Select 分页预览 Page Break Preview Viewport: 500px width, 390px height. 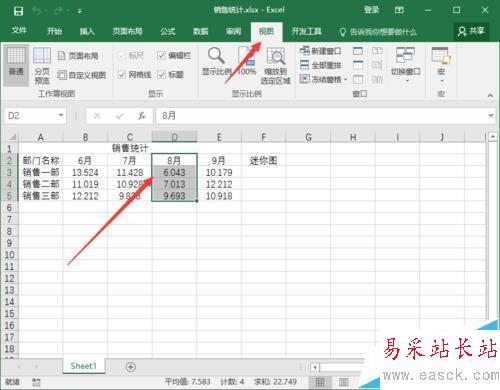coord(42,65)
